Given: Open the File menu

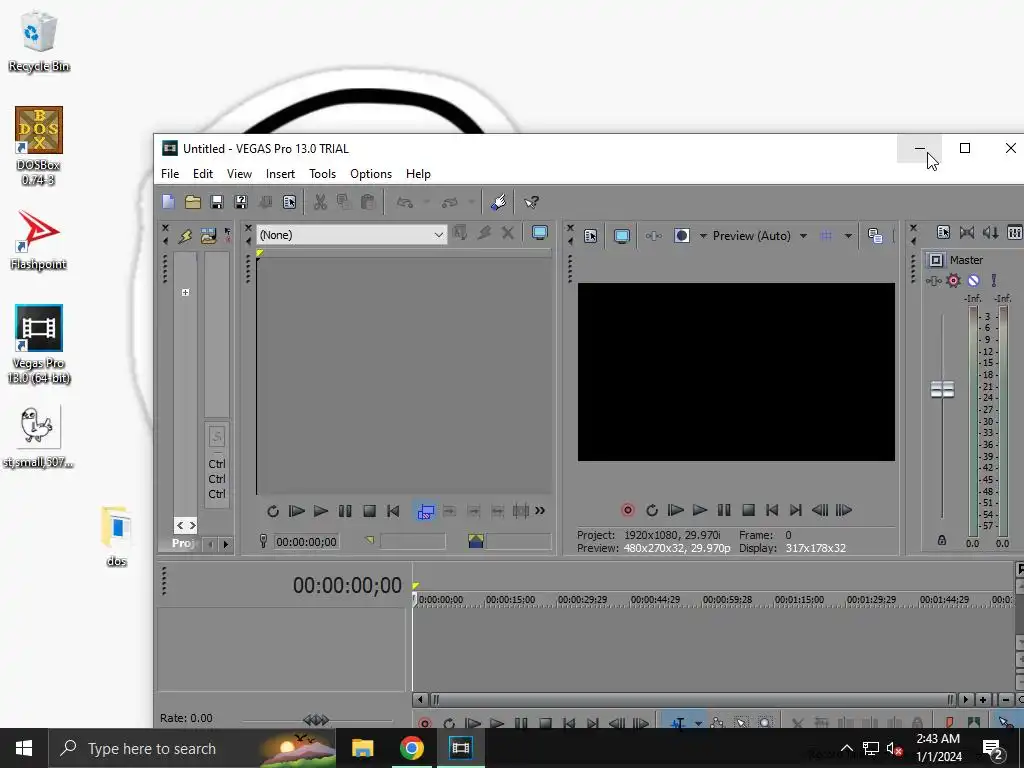Looking at the screenshot, I should (170, 174).
